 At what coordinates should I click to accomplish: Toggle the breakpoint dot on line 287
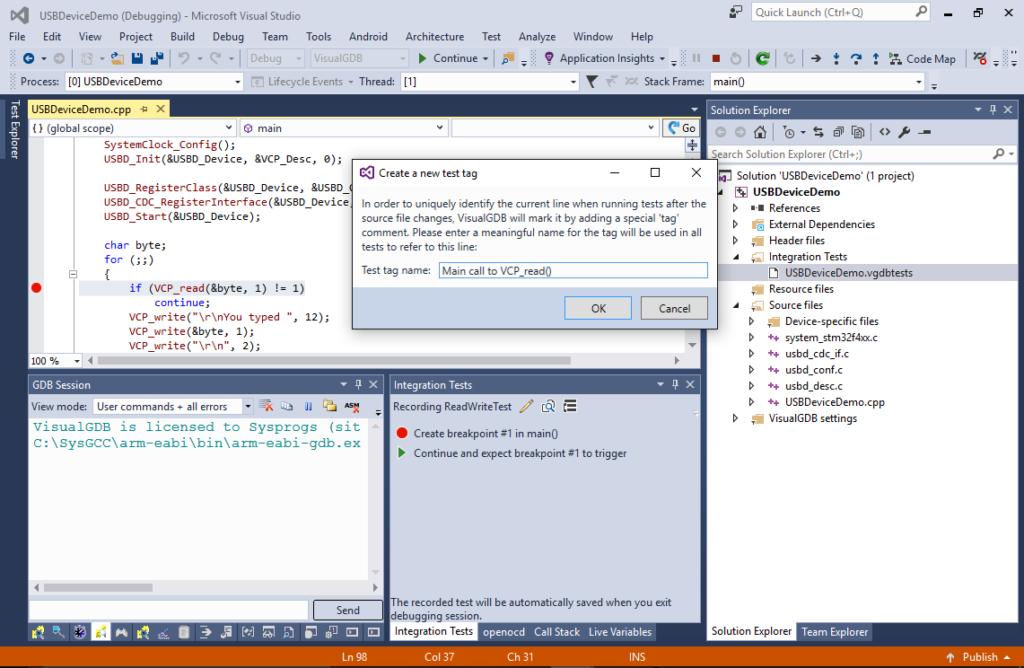(36, 287)
